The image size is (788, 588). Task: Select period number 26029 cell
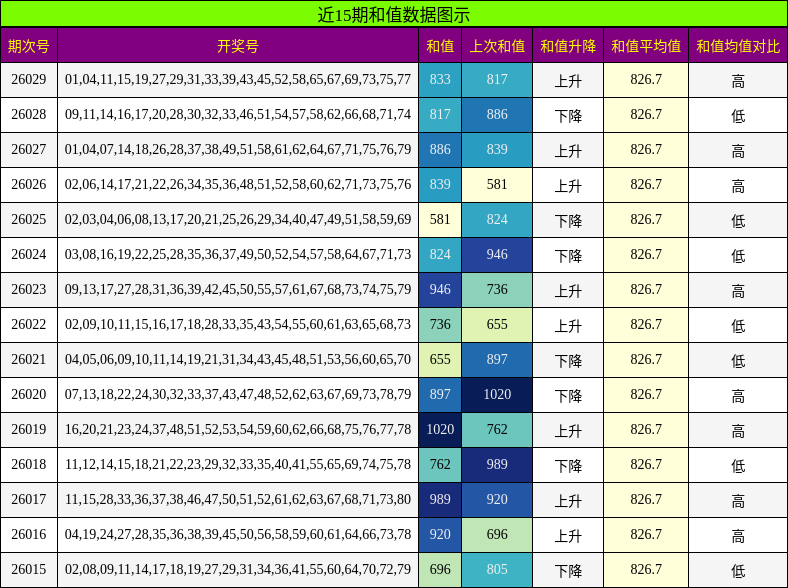pyautogui.click(x=29, y=80)
